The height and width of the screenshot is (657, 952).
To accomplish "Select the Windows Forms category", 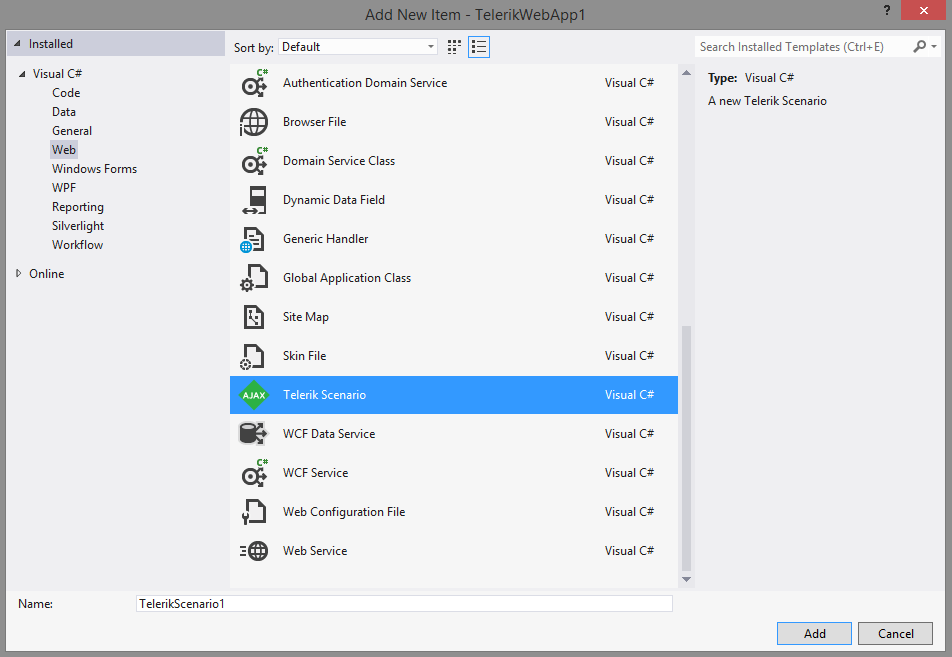I will (94, 169).
